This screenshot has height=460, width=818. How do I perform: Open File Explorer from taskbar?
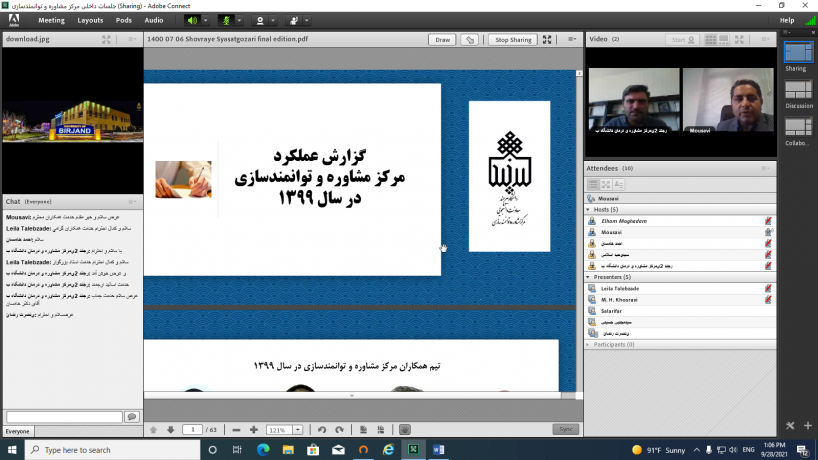coord(288,450)
